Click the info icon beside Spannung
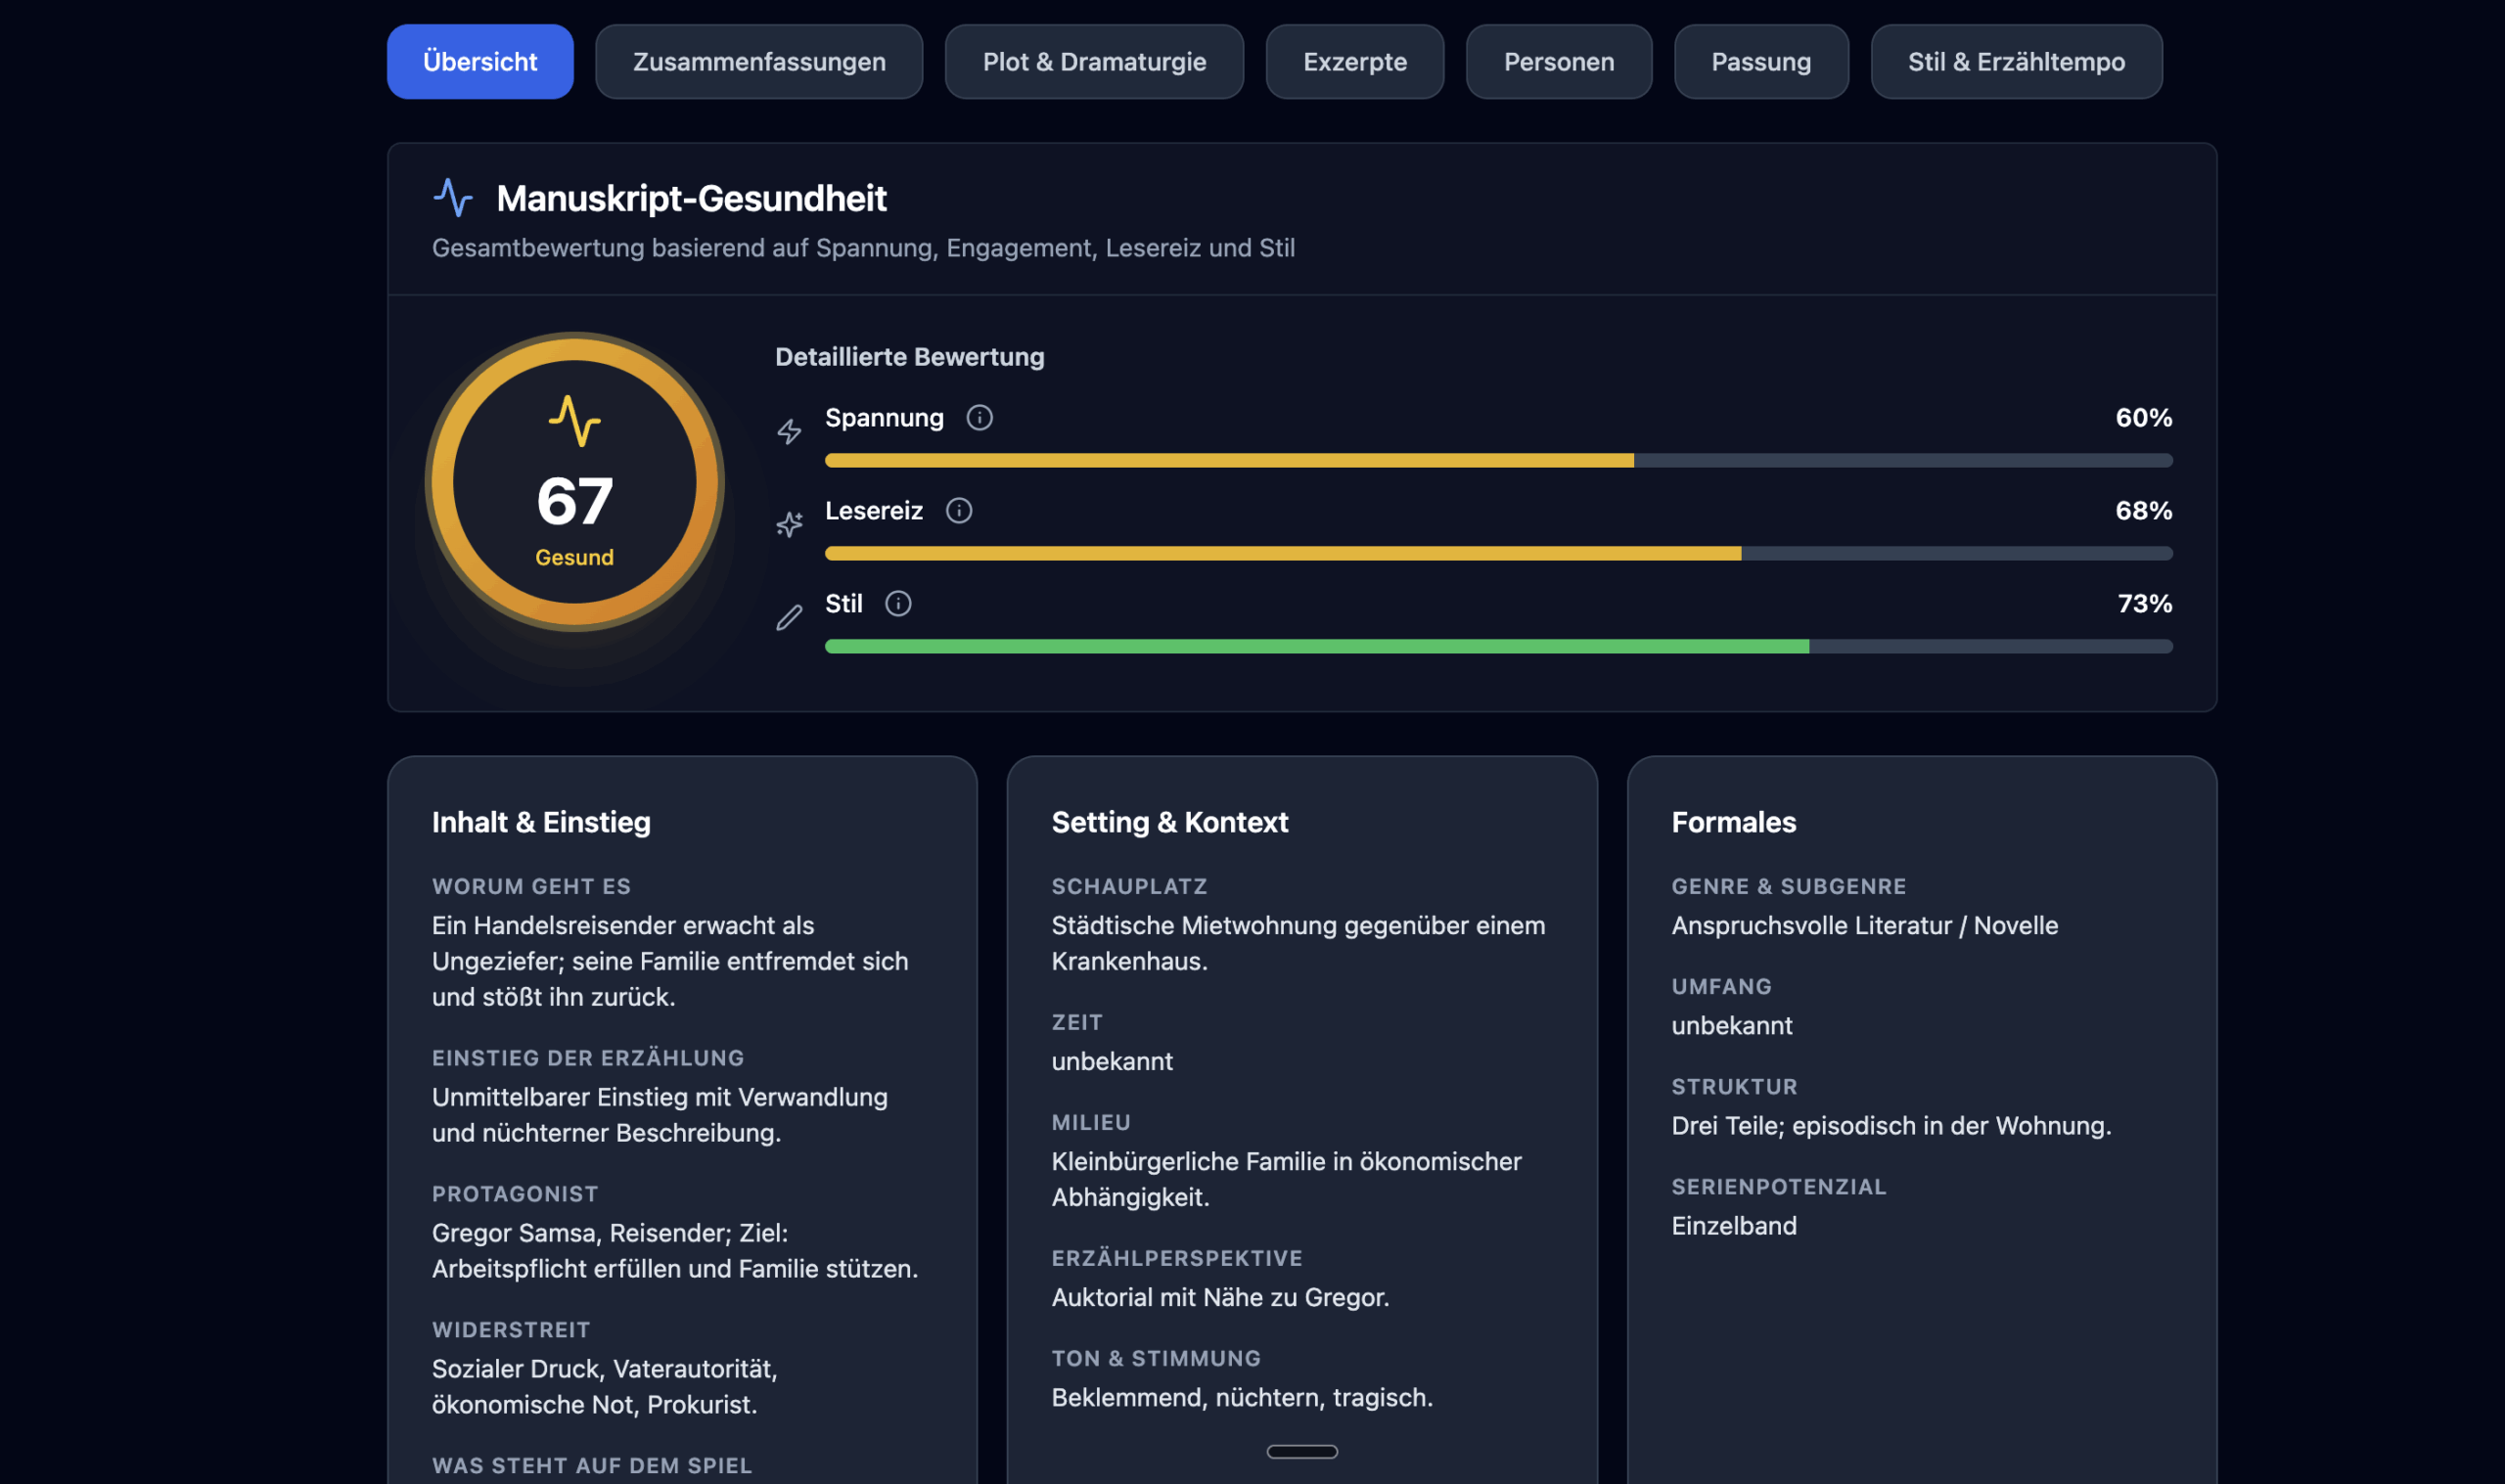Image resolution: width=2505 pixels, height=1484 pixels. coord(979,418)
